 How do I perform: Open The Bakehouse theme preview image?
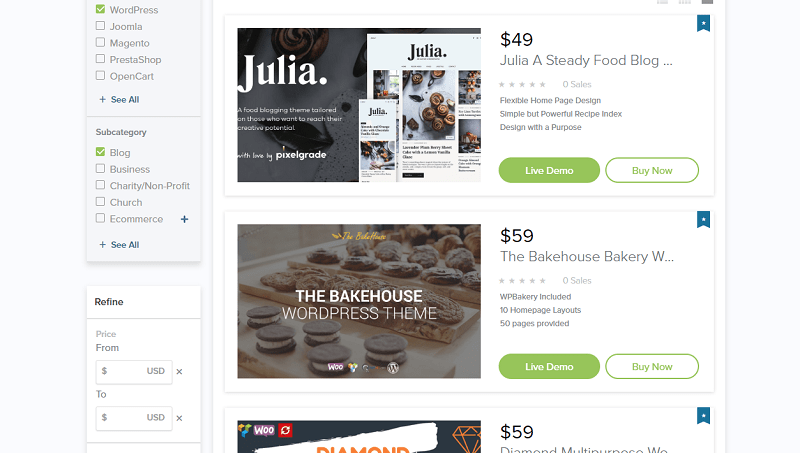(359, 301)
